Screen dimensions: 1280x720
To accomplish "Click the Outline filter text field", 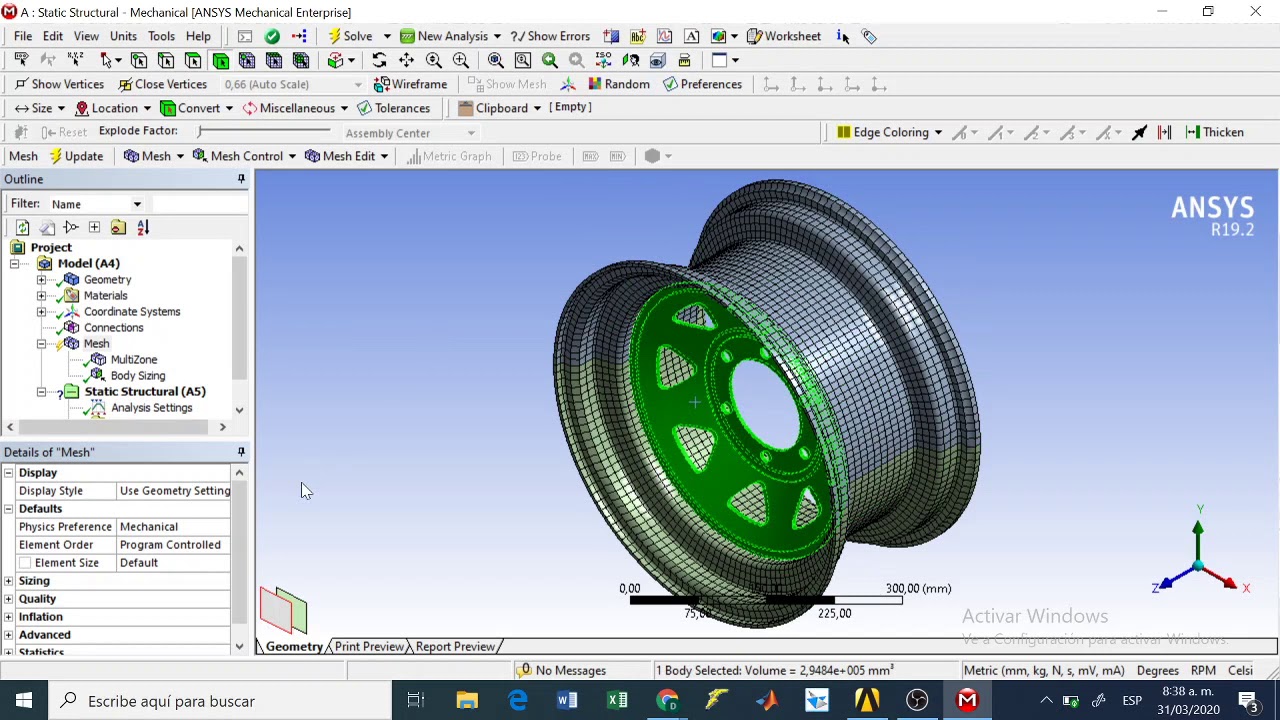I will pyautogui.click(x=201, y=204).
